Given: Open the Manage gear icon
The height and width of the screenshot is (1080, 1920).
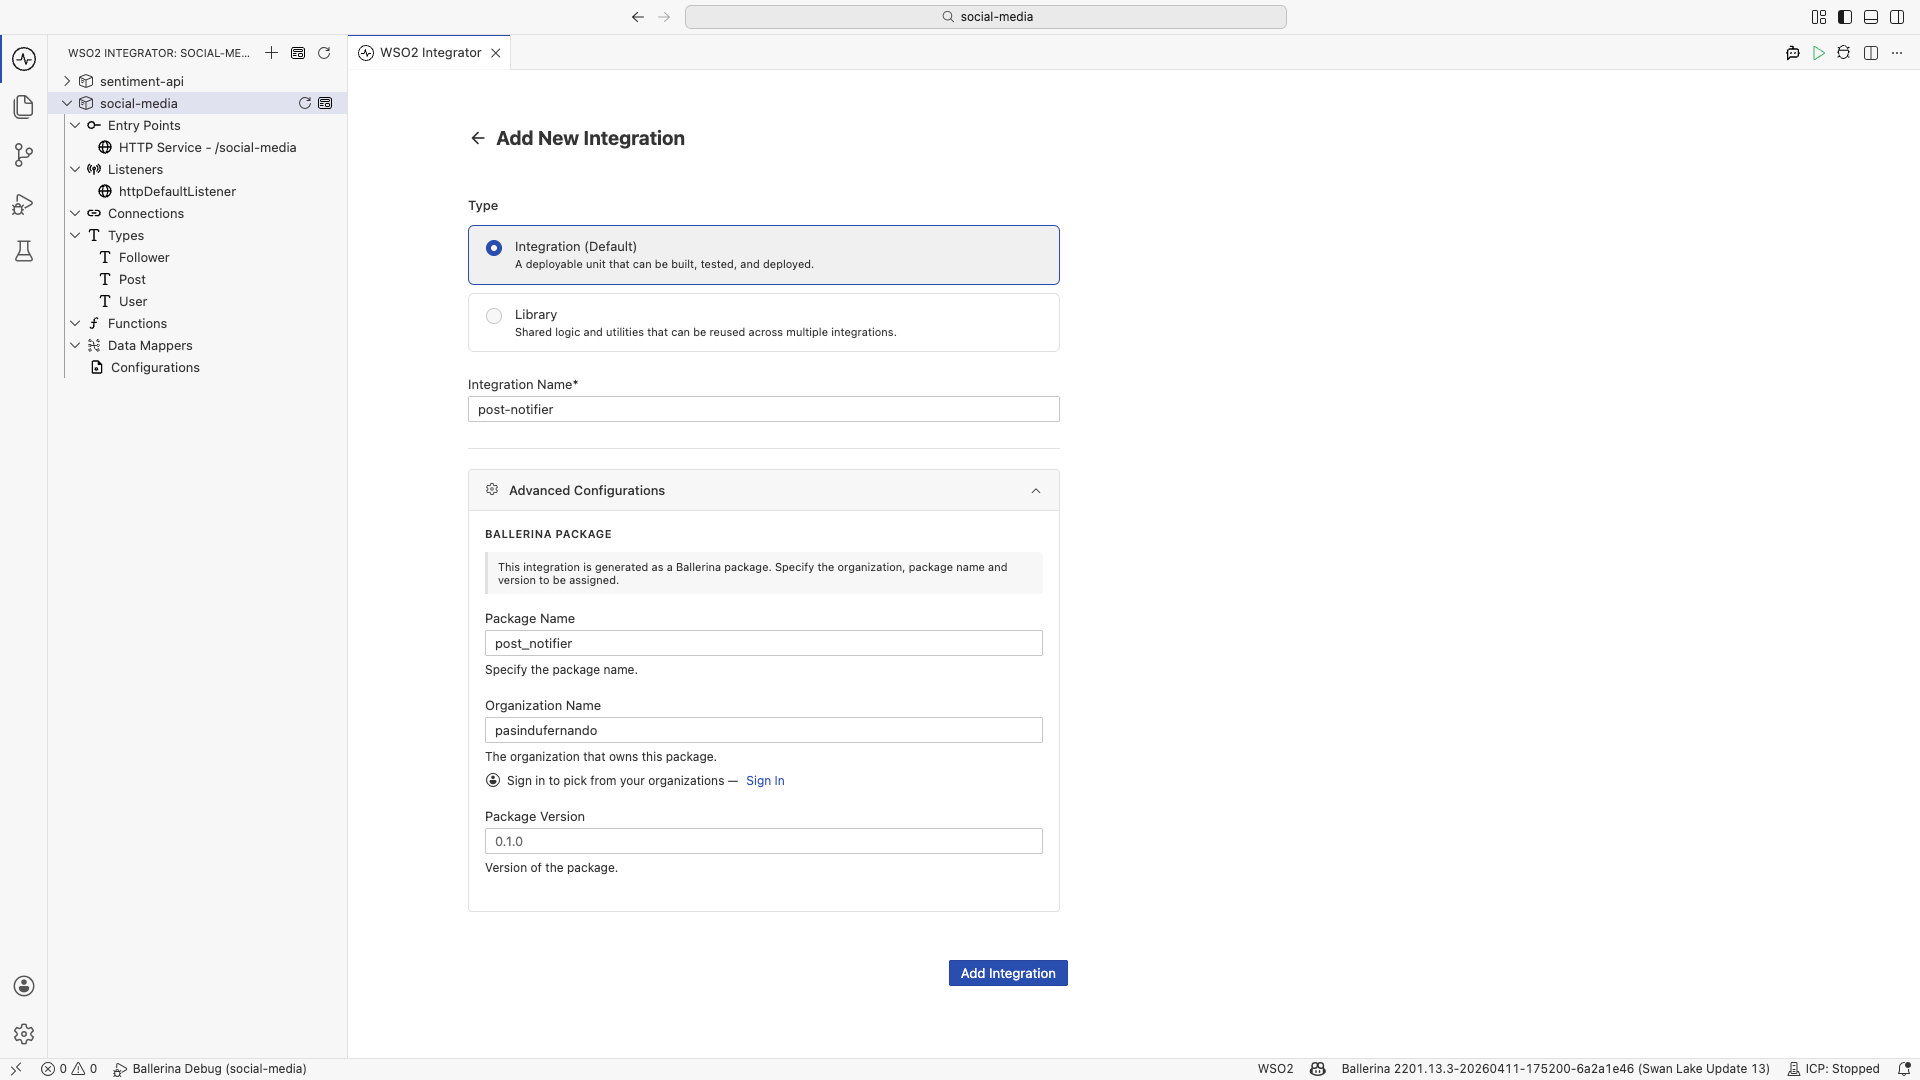Looking at the screenshot, I should pyautogui.click(x=24, y=1034).
